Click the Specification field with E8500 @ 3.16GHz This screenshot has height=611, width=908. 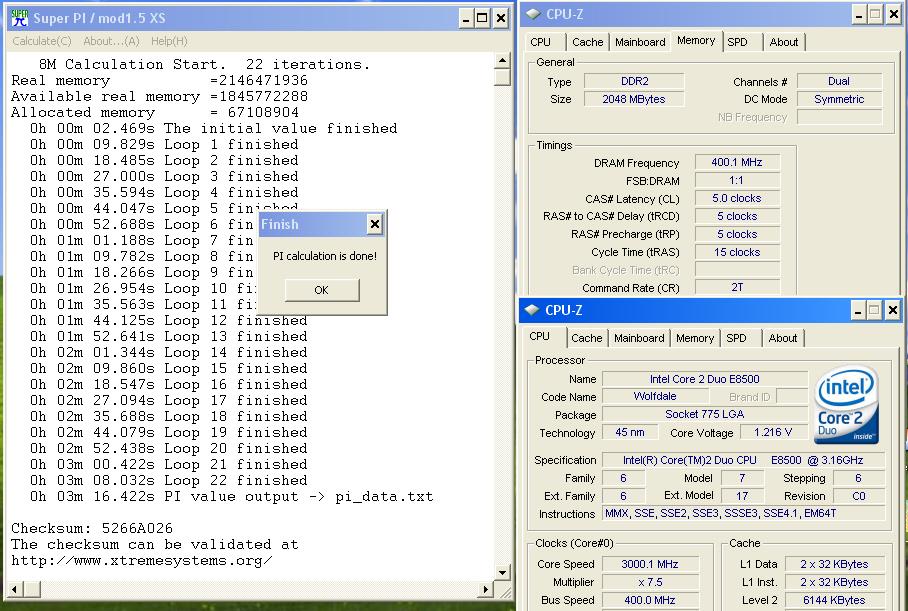(744, 460)
